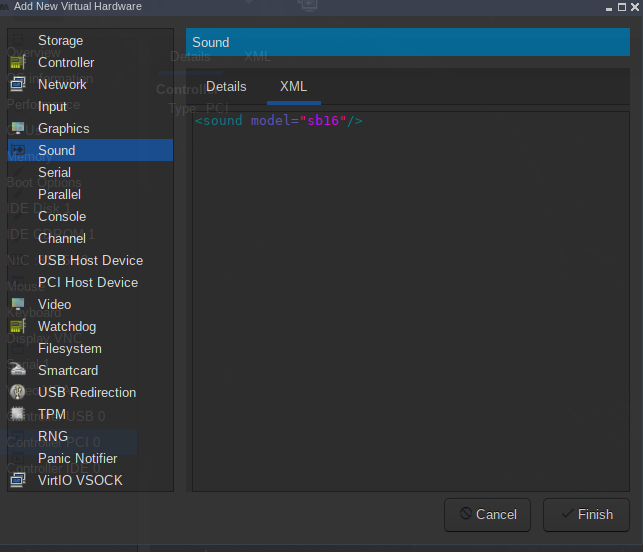Switch to the Details tab
The image size is (643, 552).
click(x=226, y=87)
